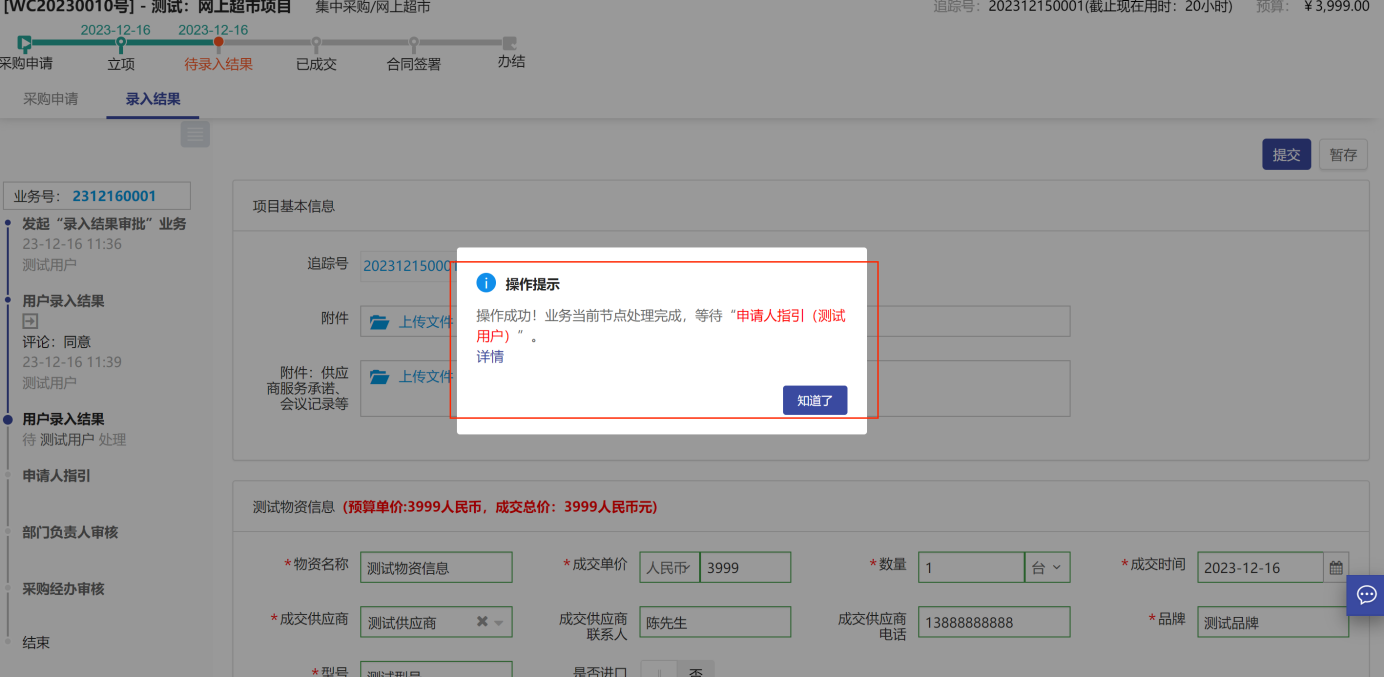Open the 成交供应商 dropdown arrow
Screen dimensions: 1384x677
click(499, 623)
